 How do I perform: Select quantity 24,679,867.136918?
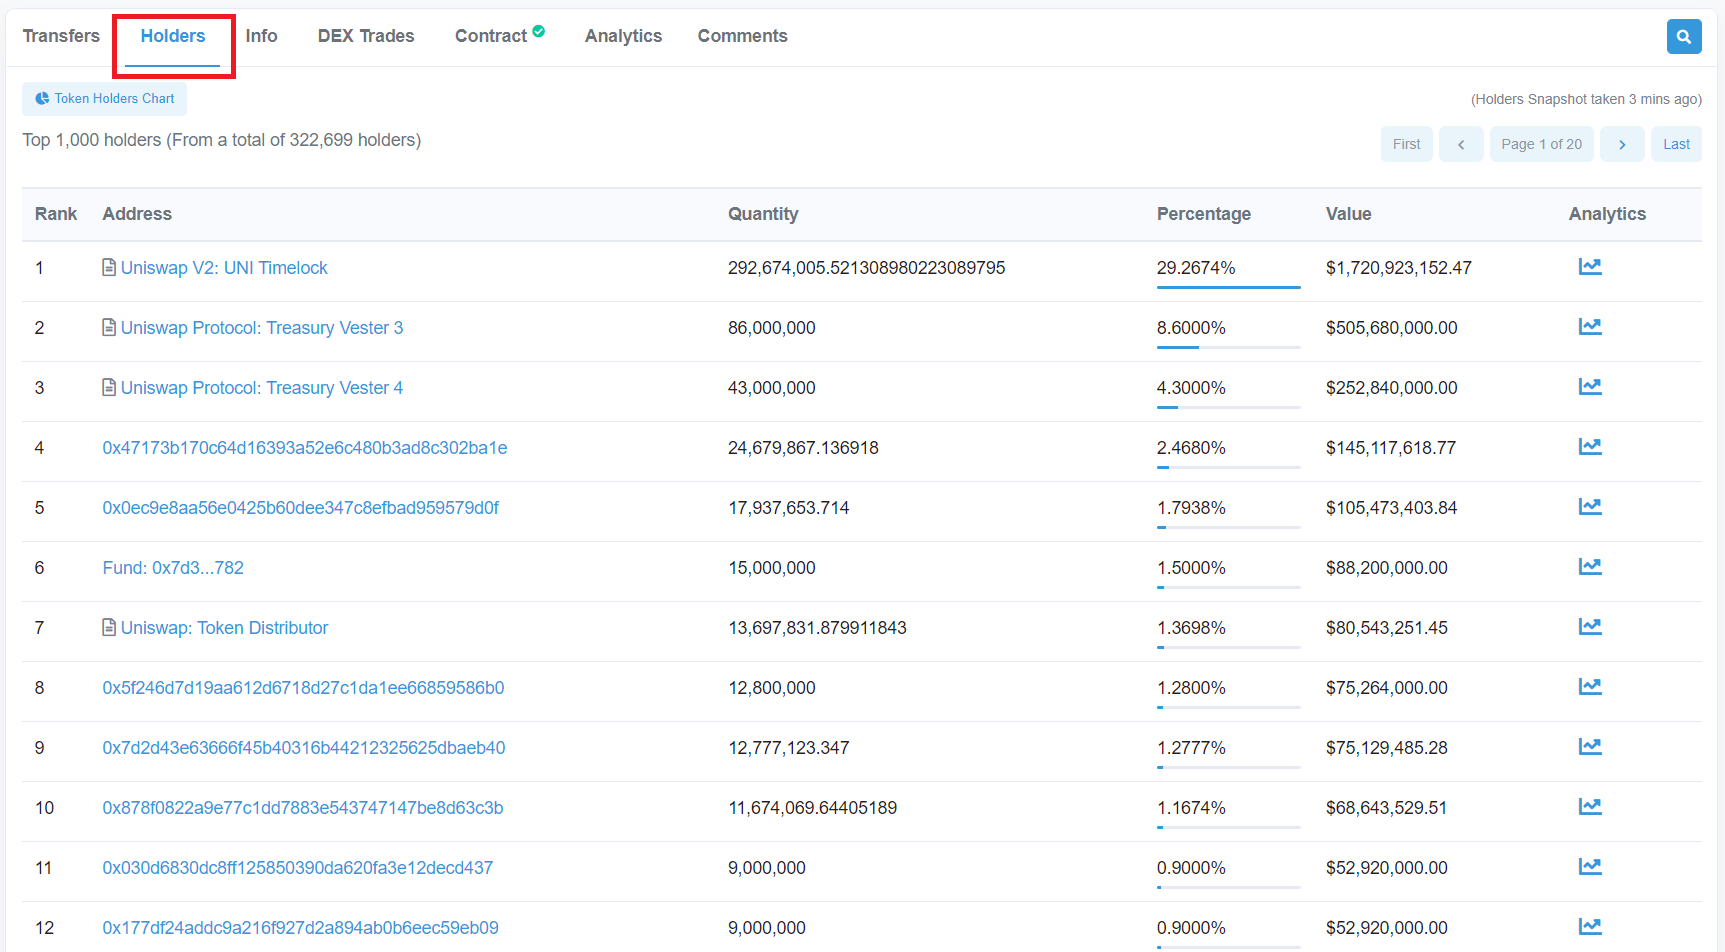pos(803,448)
